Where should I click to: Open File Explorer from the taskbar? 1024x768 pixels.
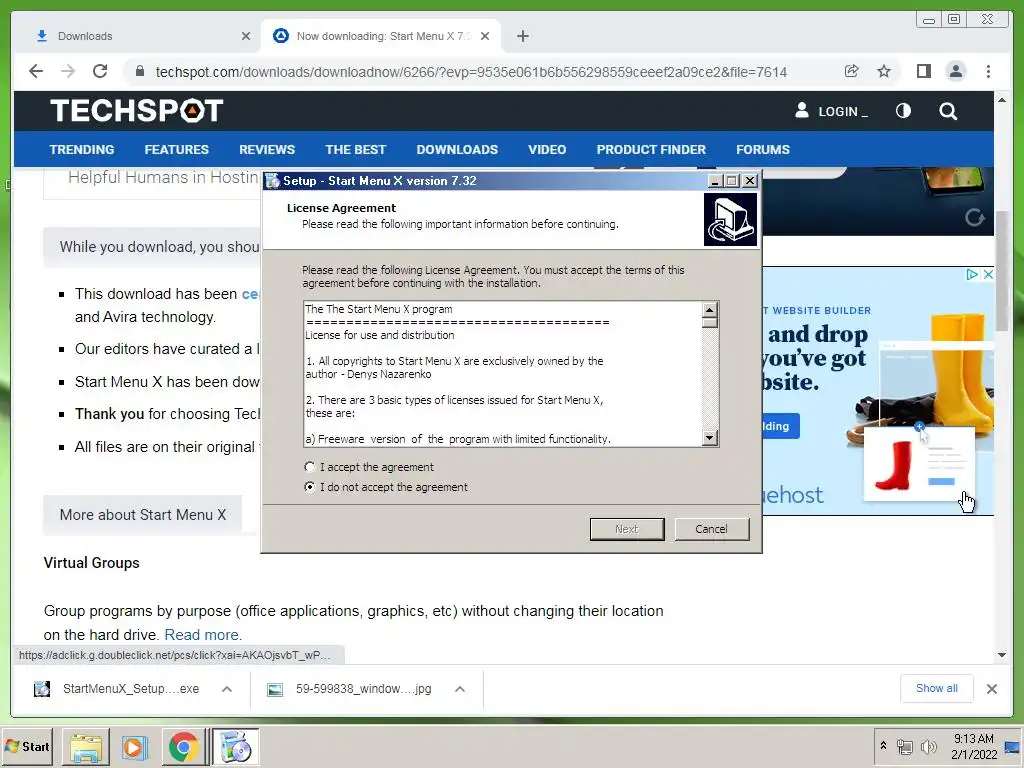[86, 747]
